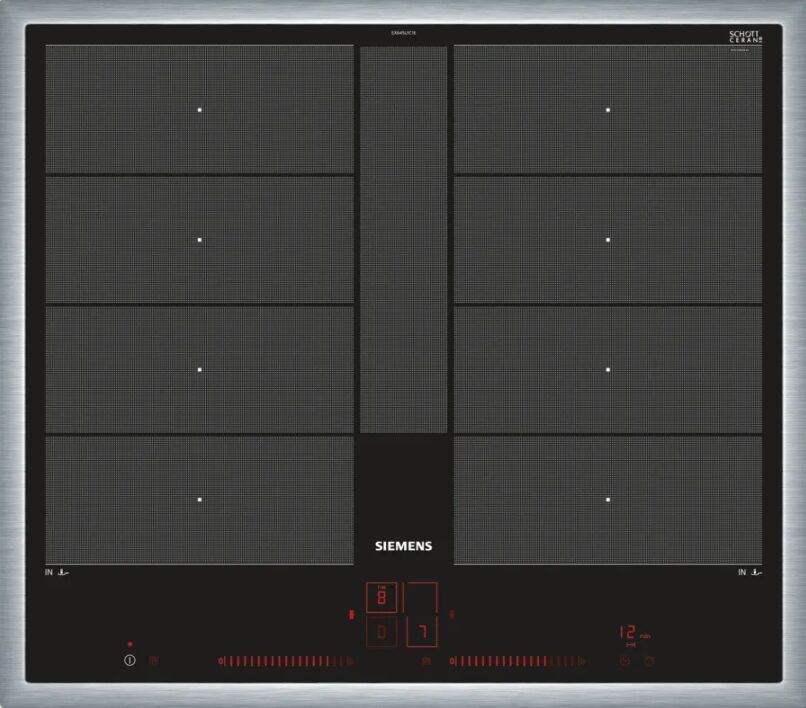Tap the dim icon beside the power symbol

click(x=154, y=660)
